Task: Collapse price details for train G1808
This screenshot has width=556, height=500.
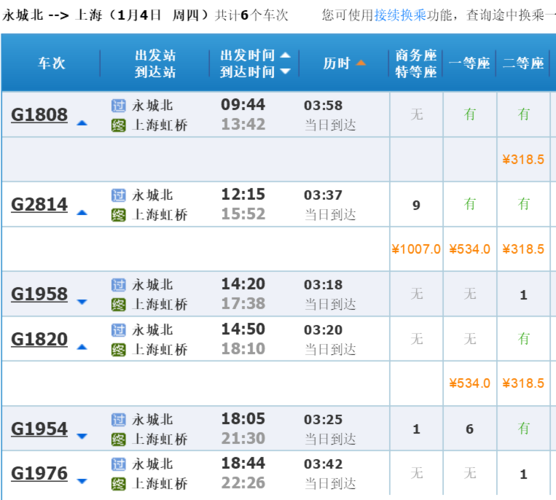Action: (x=82, y=123)
